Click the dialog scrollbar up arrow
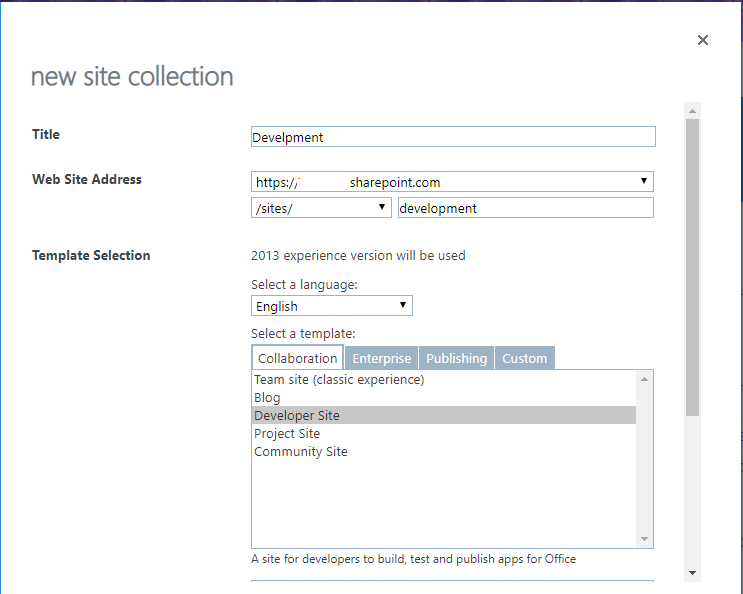This screenshot has height=594, width=743. (692, 110)
